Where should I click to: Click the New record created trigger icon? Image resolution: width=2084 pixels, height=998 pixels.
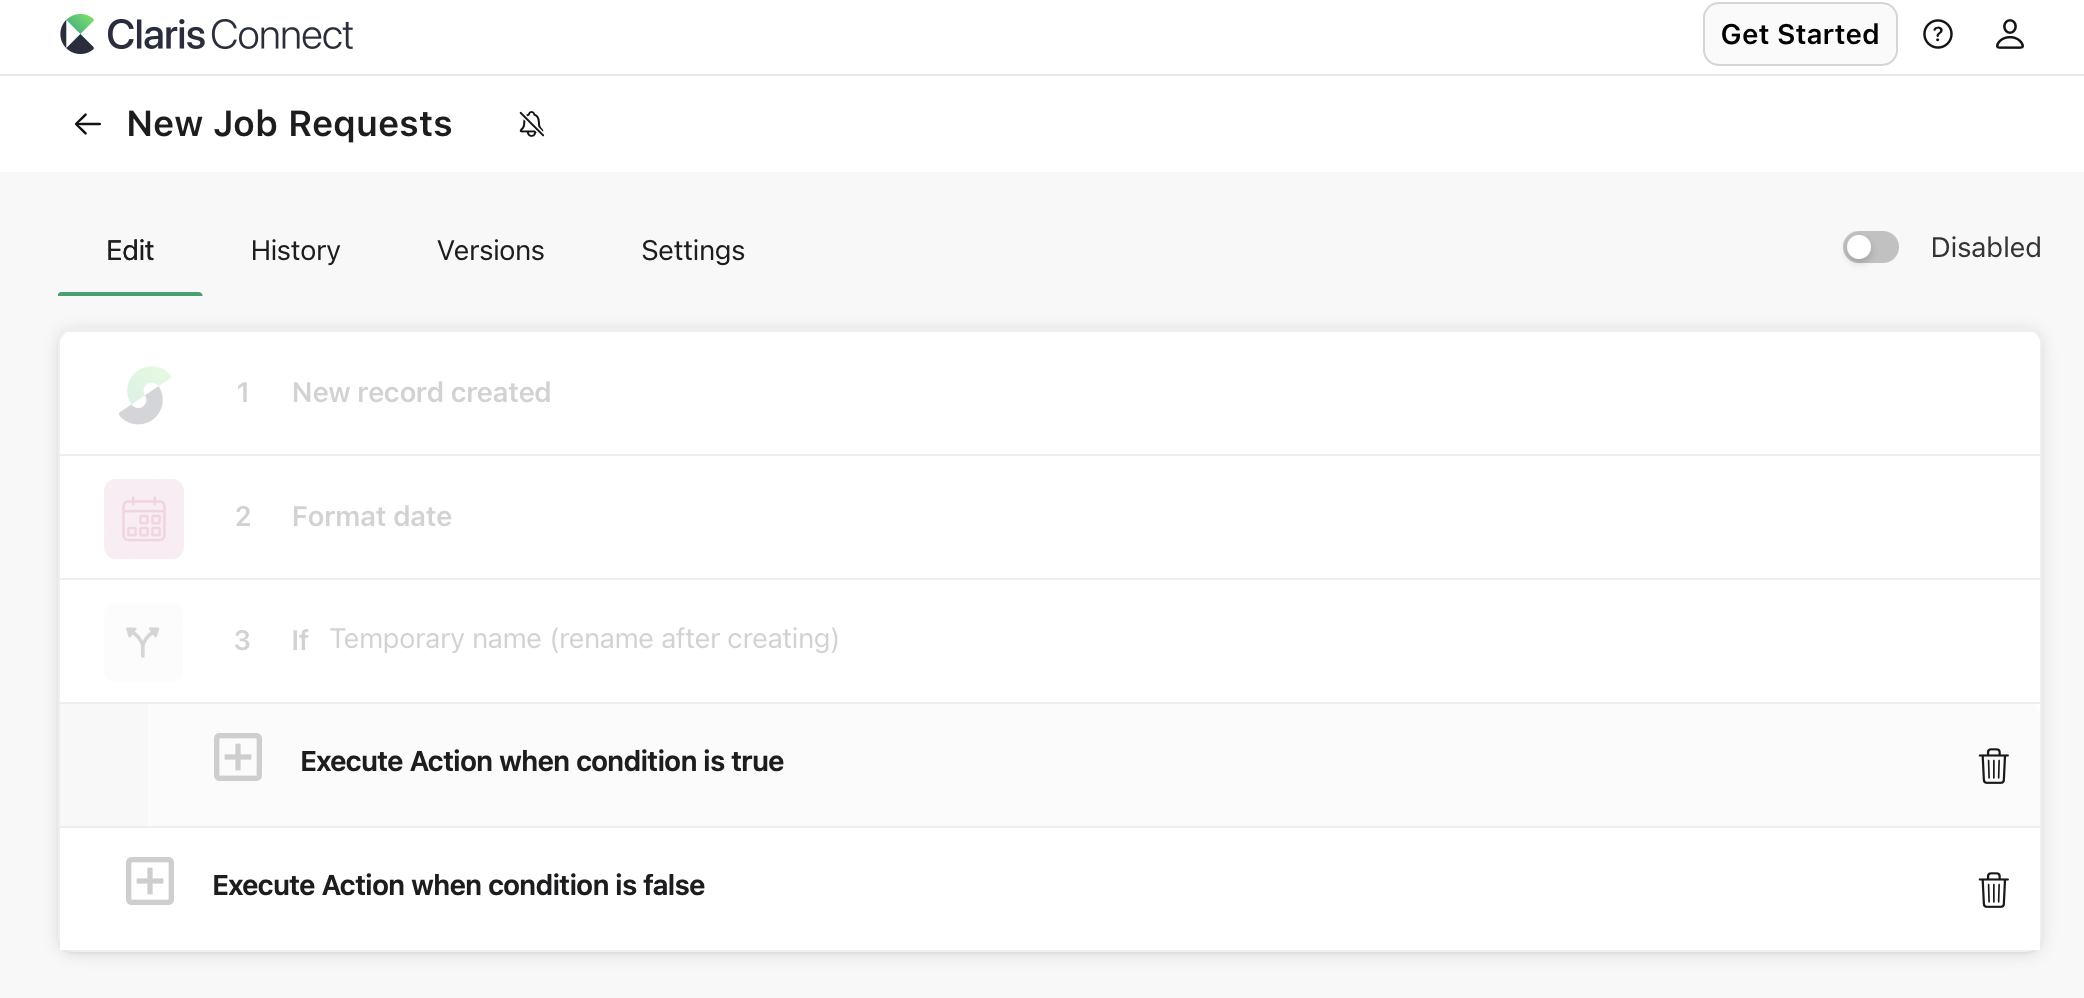click(144, 394)
